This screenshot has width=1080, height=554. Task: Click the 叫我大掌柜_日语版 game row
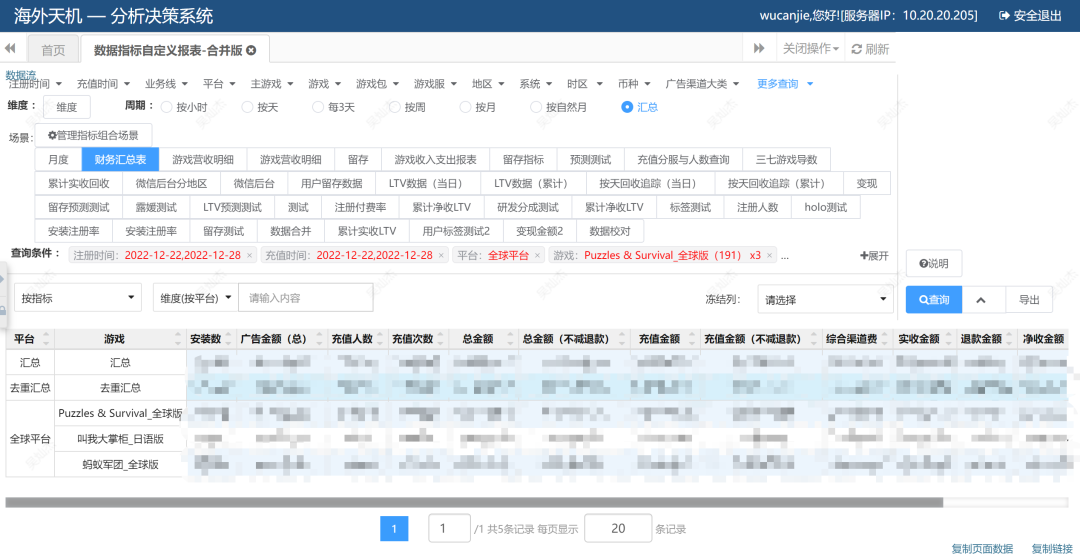pos(121,439)
